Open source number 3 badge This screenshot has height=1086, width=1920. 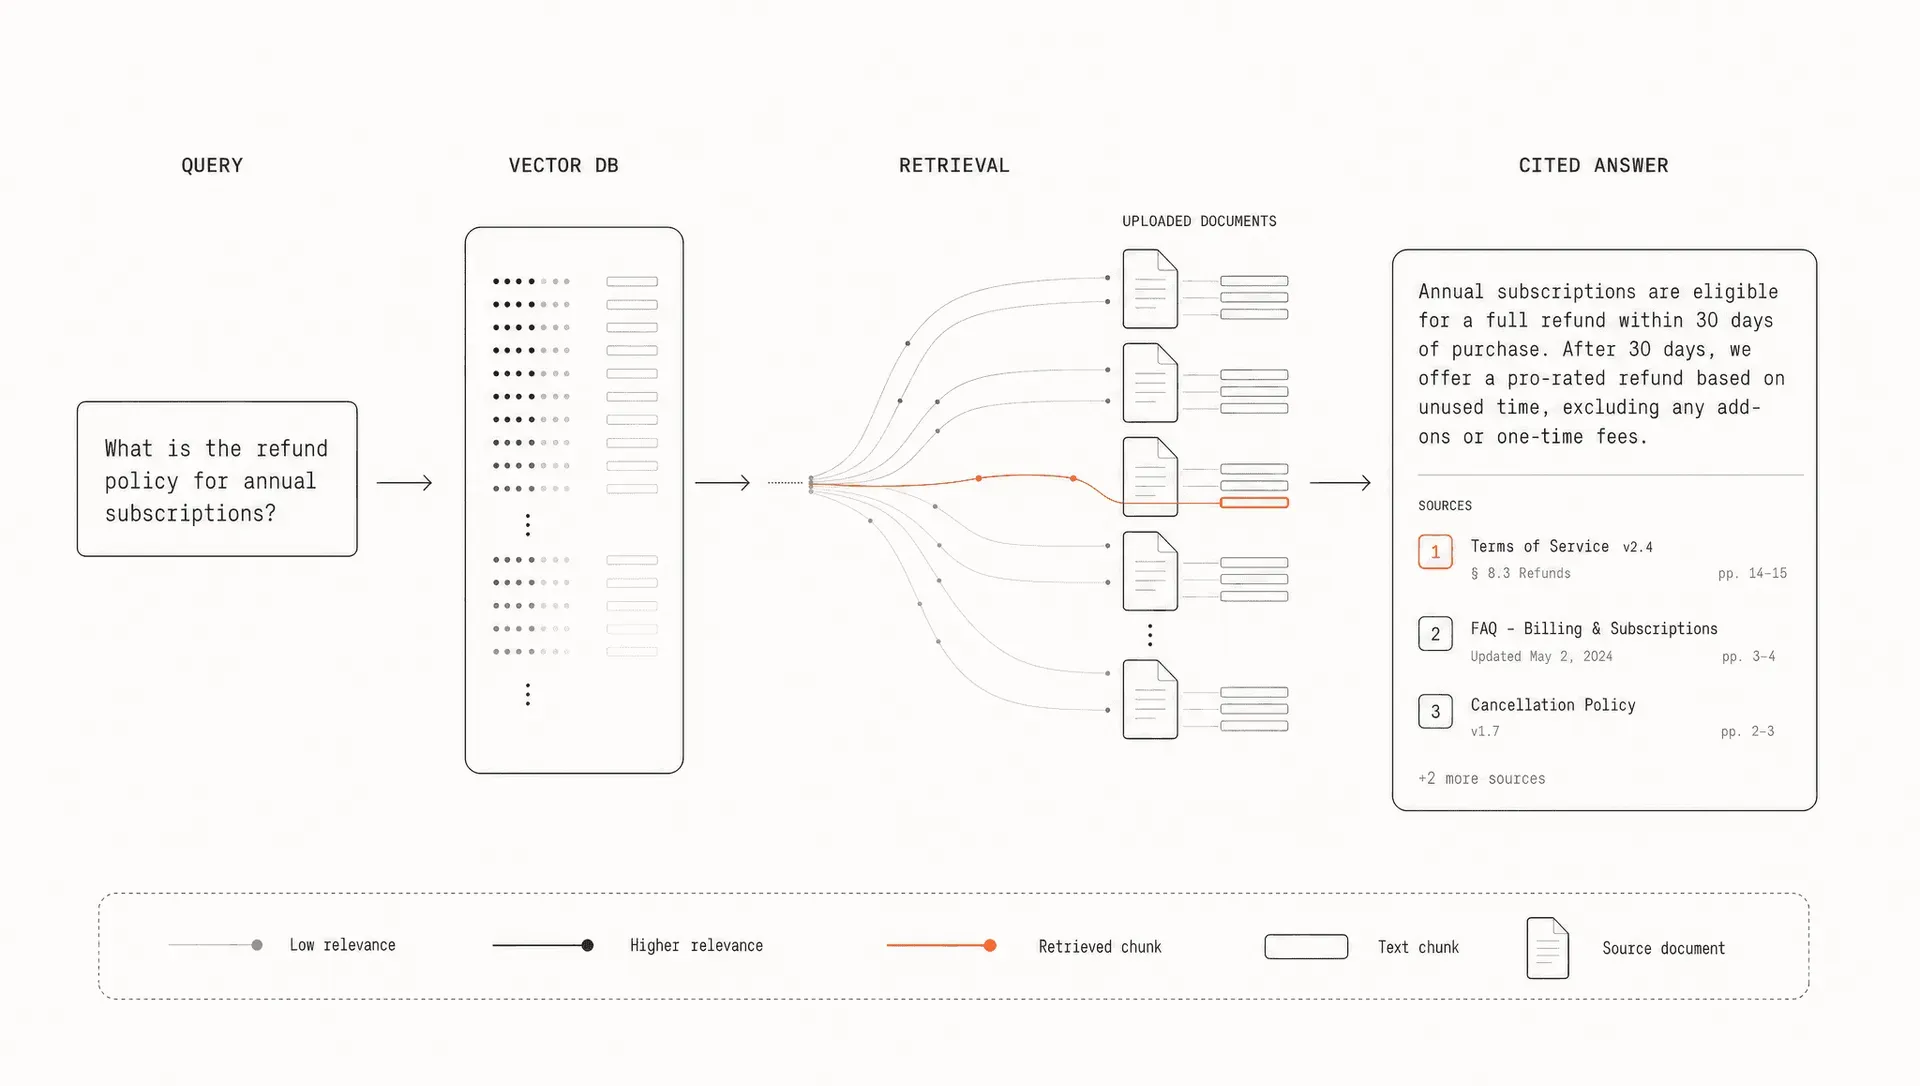pos(1435,711)
